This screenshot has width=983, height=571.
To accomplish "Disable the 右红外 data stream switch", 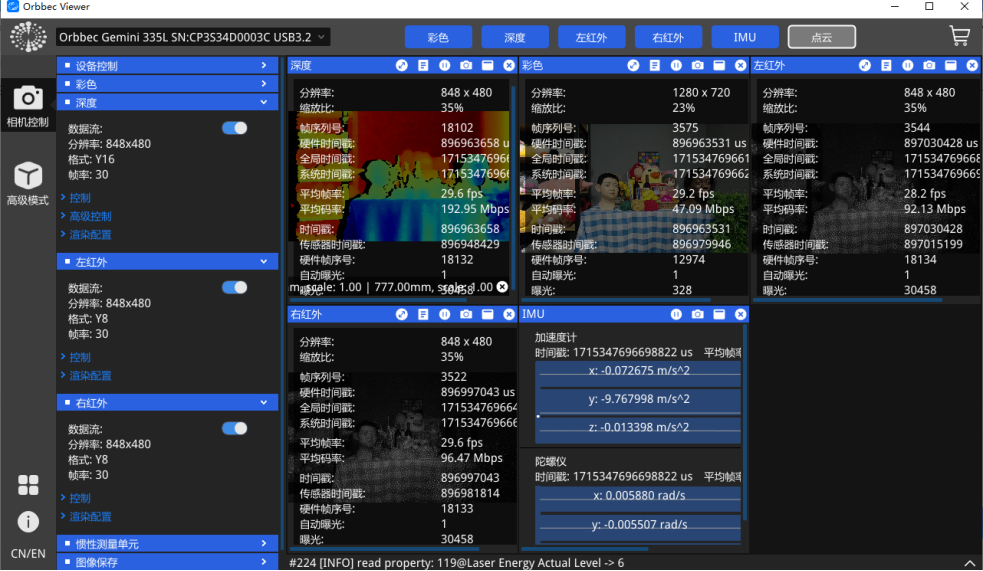I will pos(234,428).
